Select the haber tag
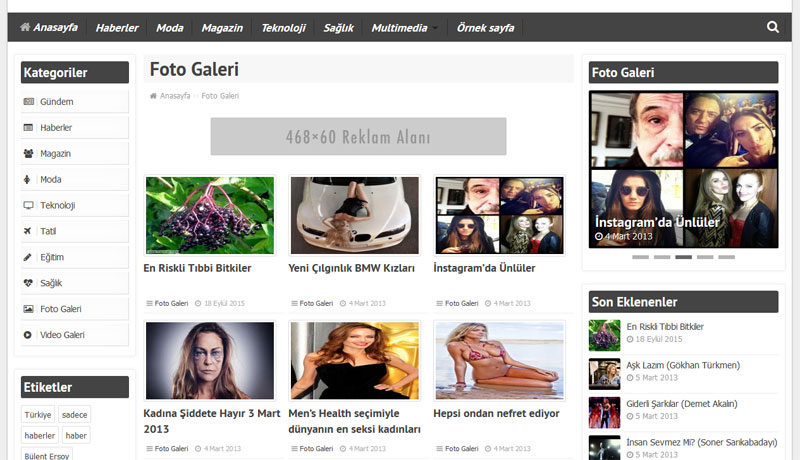Viewport: 800px width, 460px height. 76,436
